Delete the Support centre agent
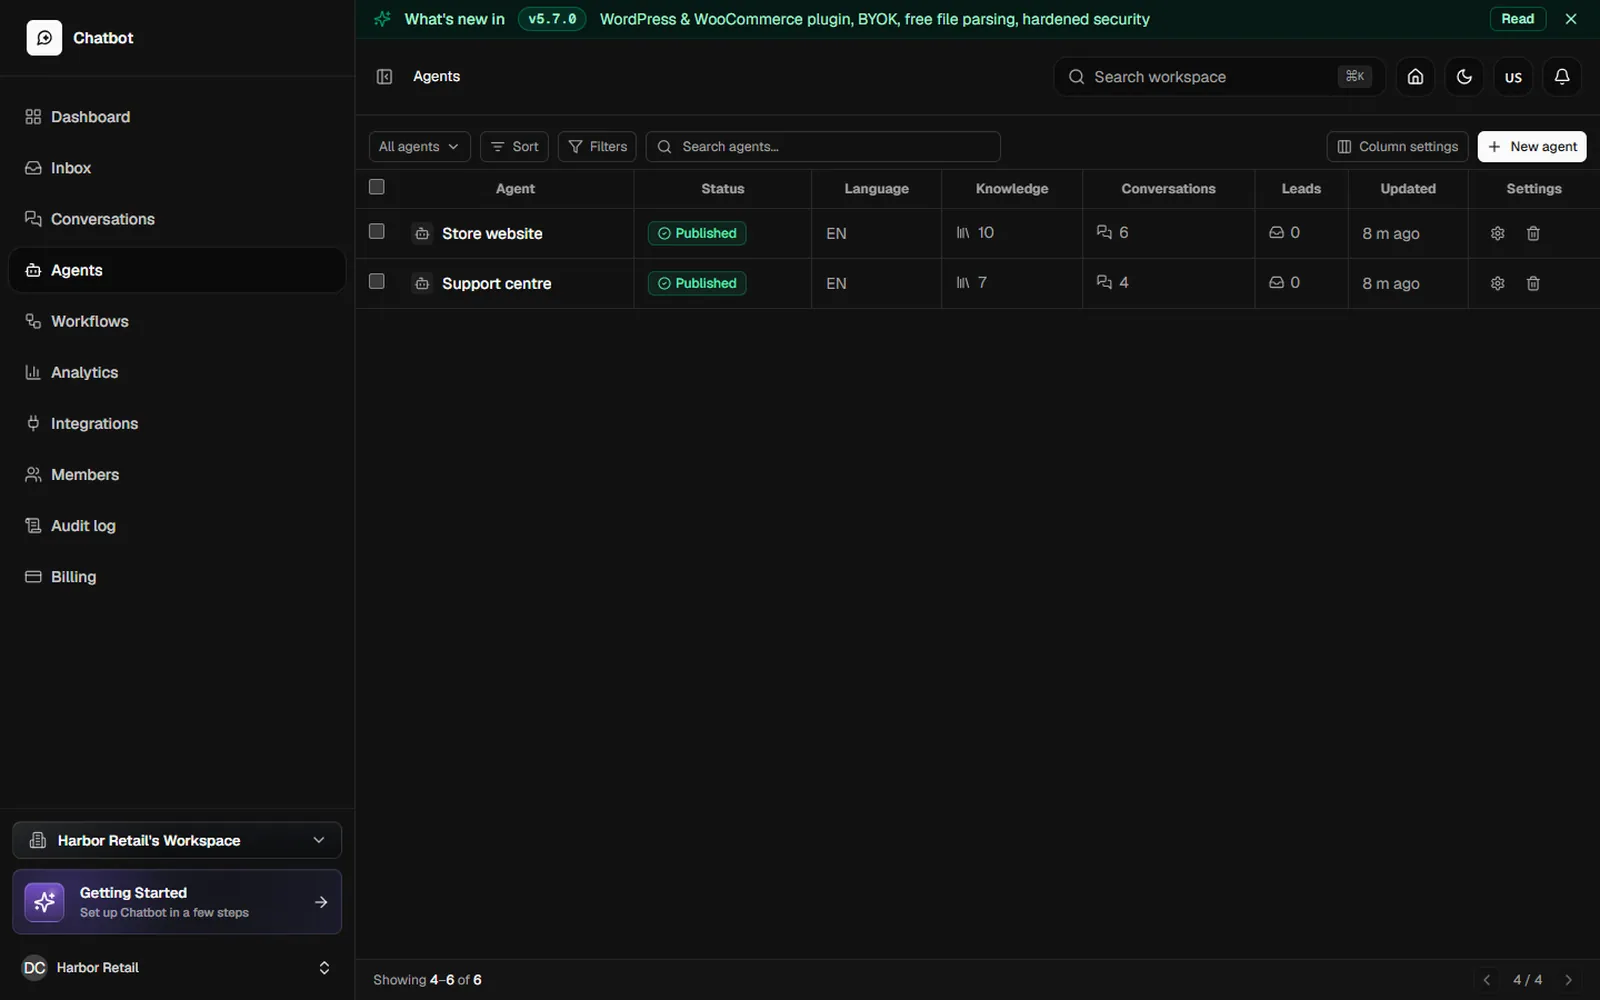The width and height of the screenshot is (1600, 1000). click(1533, 283)
